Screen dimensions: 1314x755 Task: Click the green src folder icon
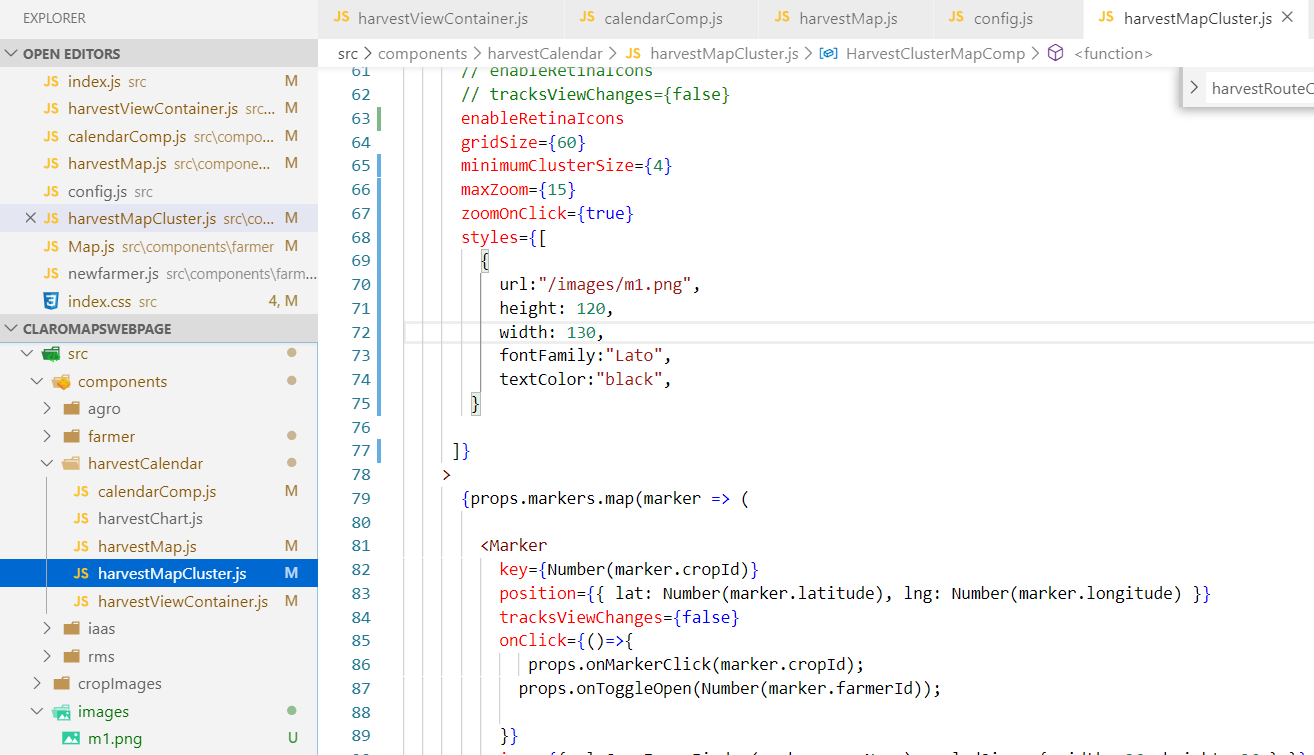[x=50, y=353]
